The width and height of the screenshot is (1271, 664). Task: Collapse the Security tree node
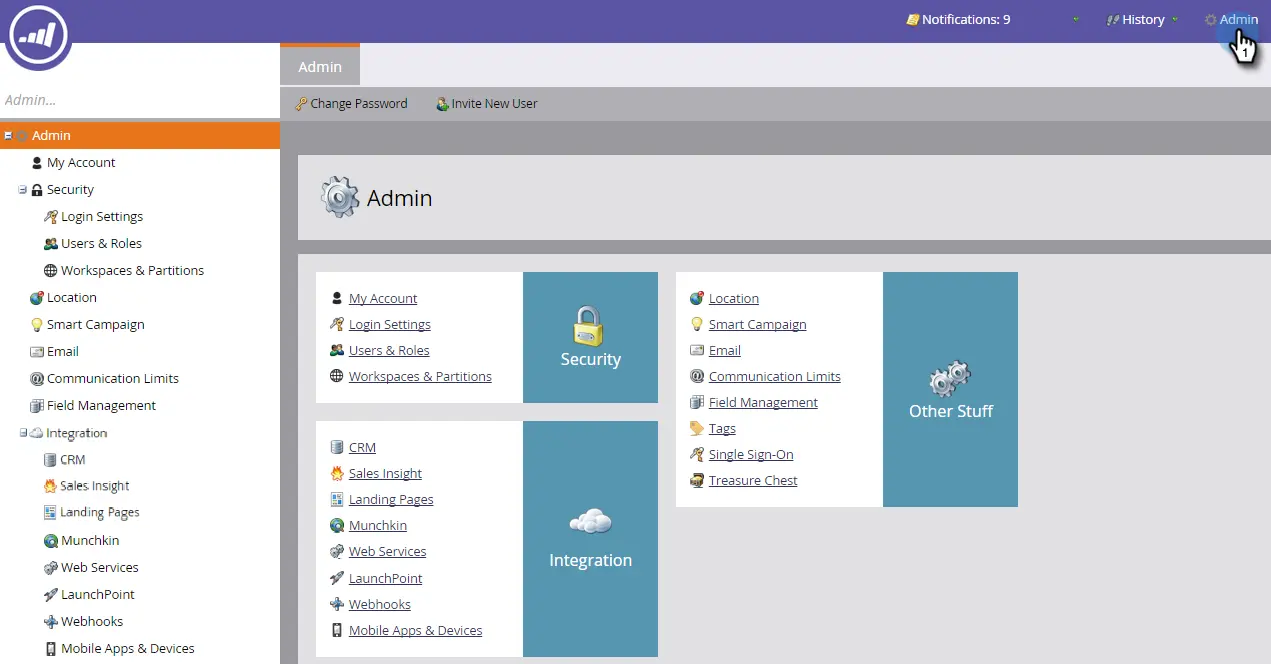pos(21,189)
